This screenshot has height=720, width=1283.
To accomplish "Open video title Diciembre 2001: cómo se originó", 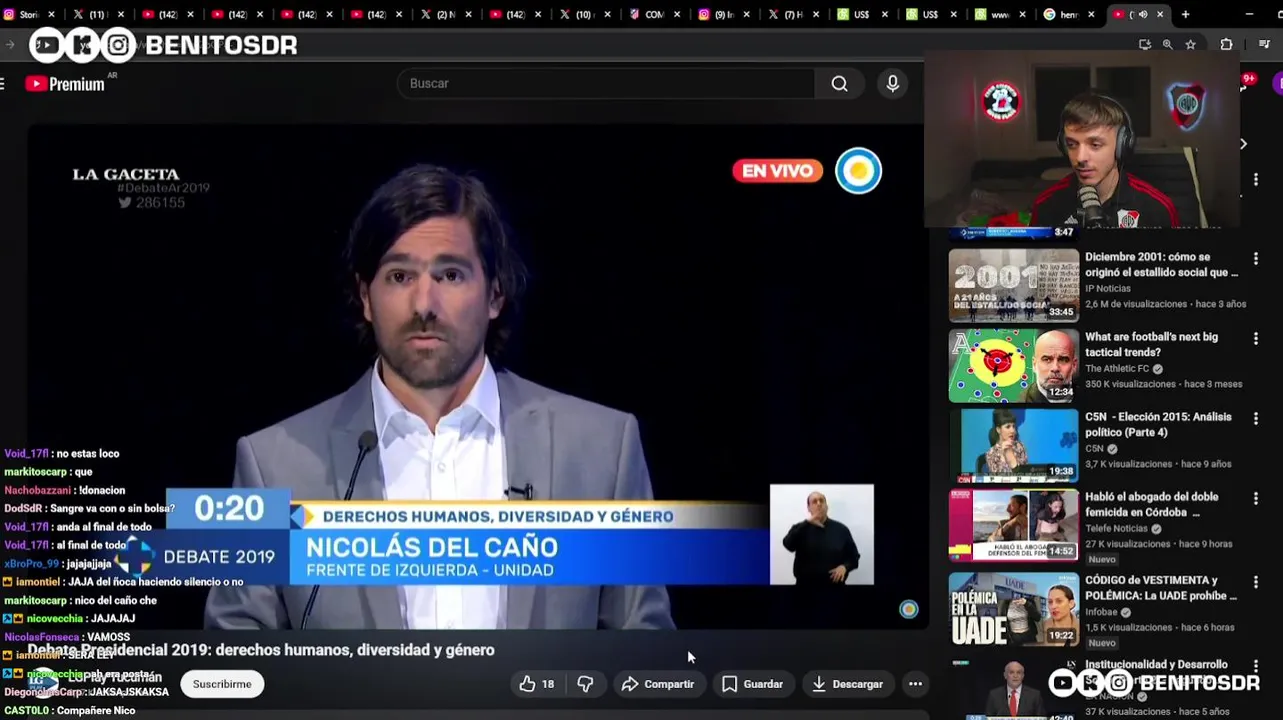I will tap(1161, 265).
